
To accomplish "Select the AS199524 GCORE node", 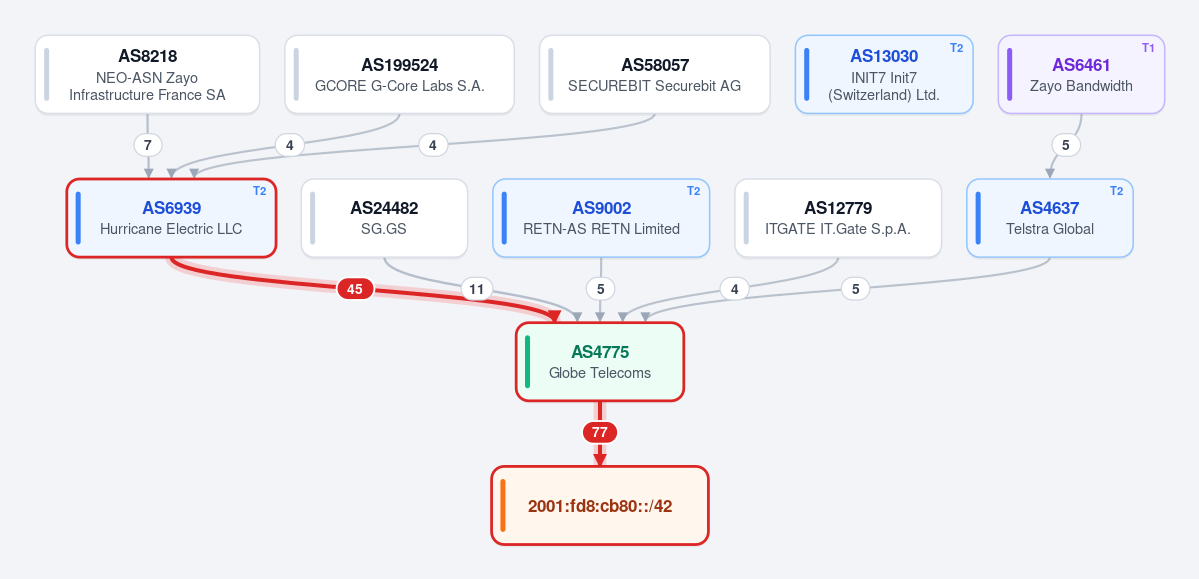I will [x=399, y=74].
